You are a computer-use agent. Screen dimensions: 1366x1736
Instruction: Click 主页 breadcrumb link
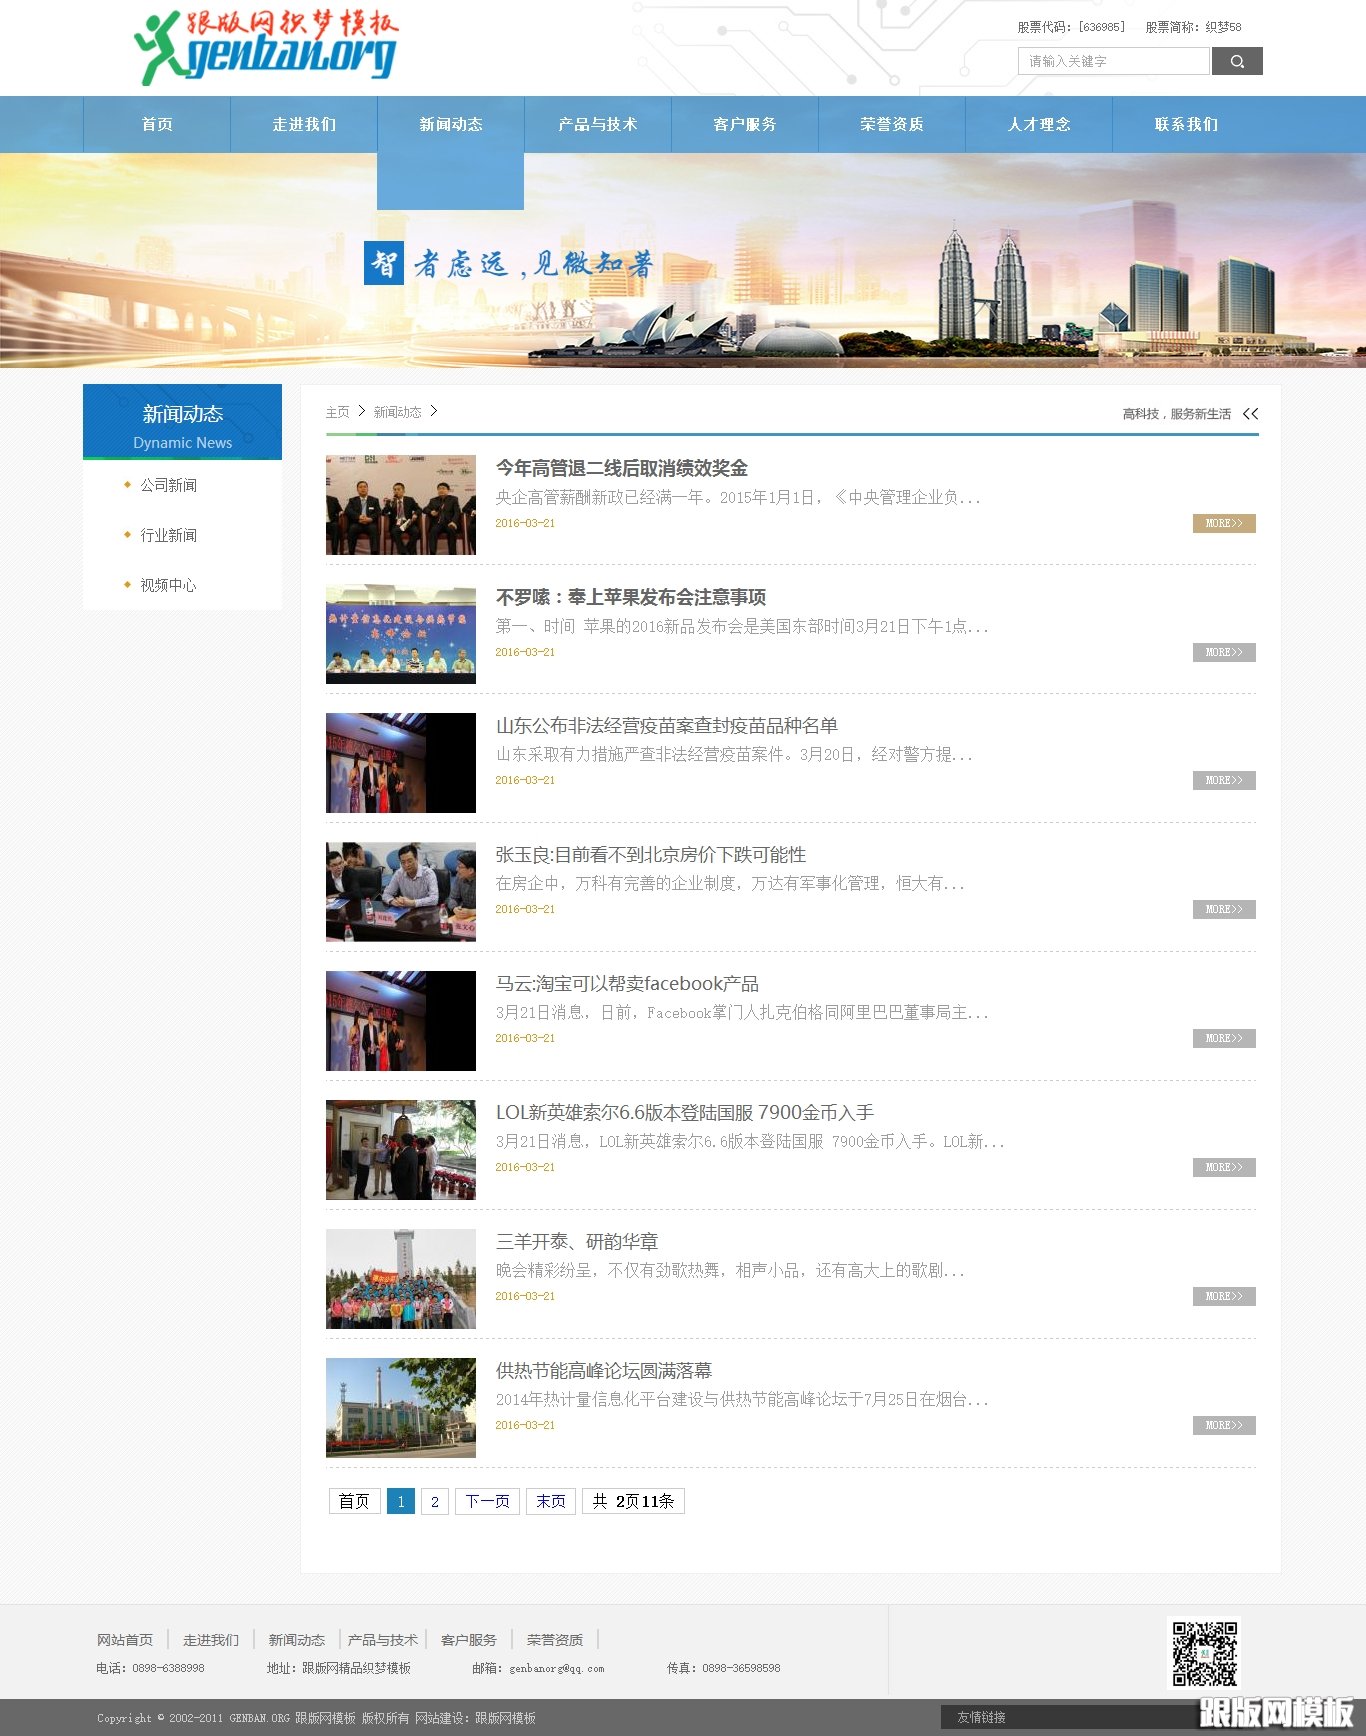337,412
